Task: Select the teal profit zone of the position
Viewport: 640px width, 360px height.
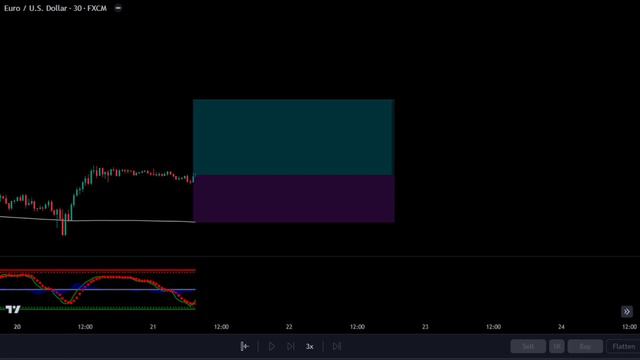Action: click(x=293, y=137)
